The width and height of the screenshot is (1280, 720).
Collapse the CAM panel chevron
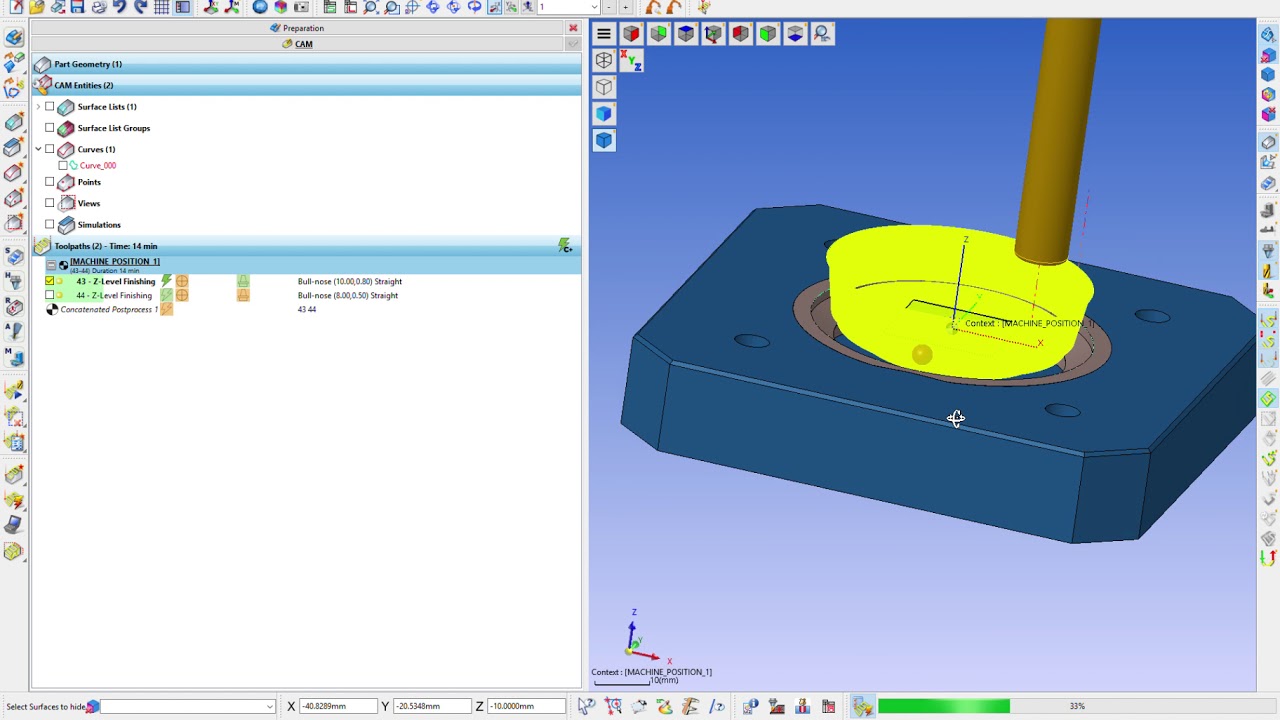tap(573, 44)
